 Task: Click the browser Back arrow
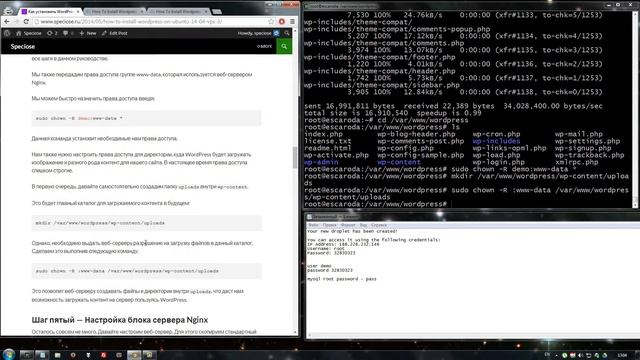(x=7, y=22)
